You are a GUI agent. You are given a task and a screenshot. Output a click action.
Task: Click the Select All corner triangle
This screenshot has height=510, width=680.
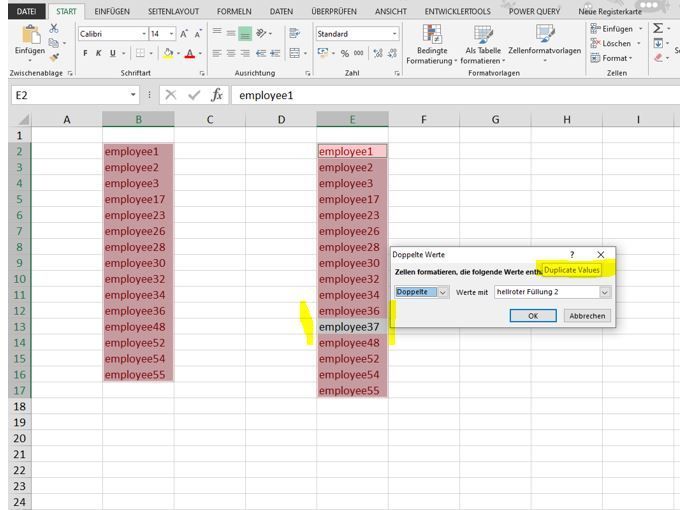click(23, 119)
